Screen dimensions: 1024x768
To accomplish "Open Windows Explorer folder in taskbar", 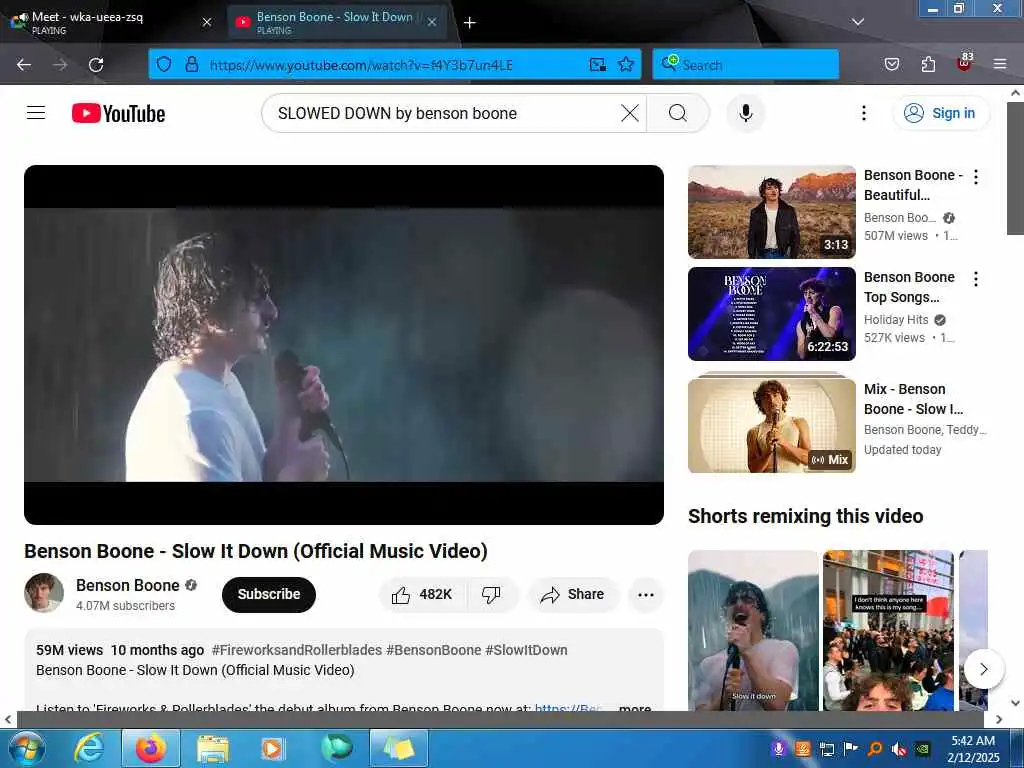I will click(212, 748).
